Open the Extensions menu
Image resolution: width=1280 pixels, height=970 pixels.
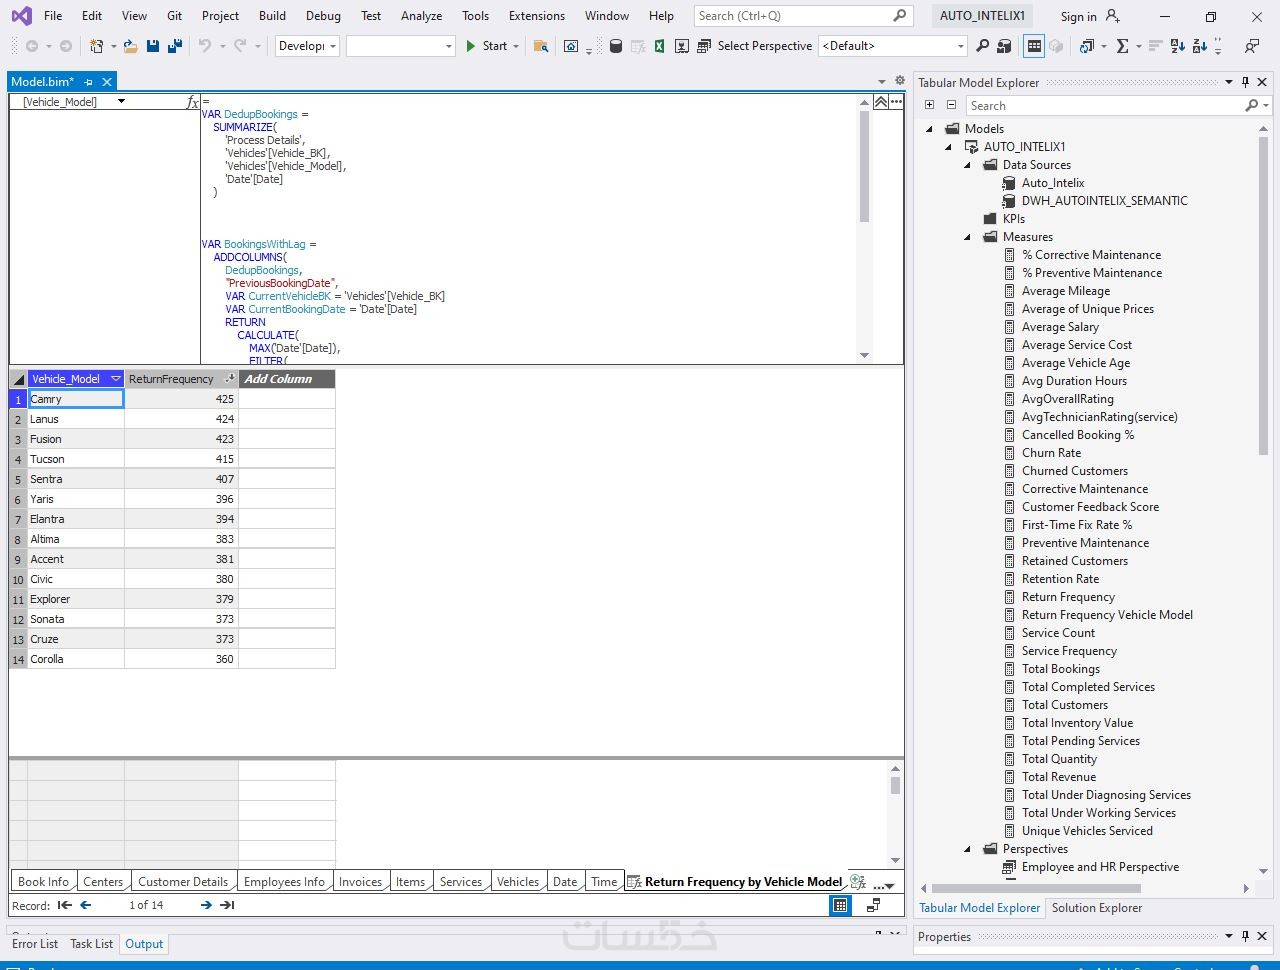(x=536, y=16)
